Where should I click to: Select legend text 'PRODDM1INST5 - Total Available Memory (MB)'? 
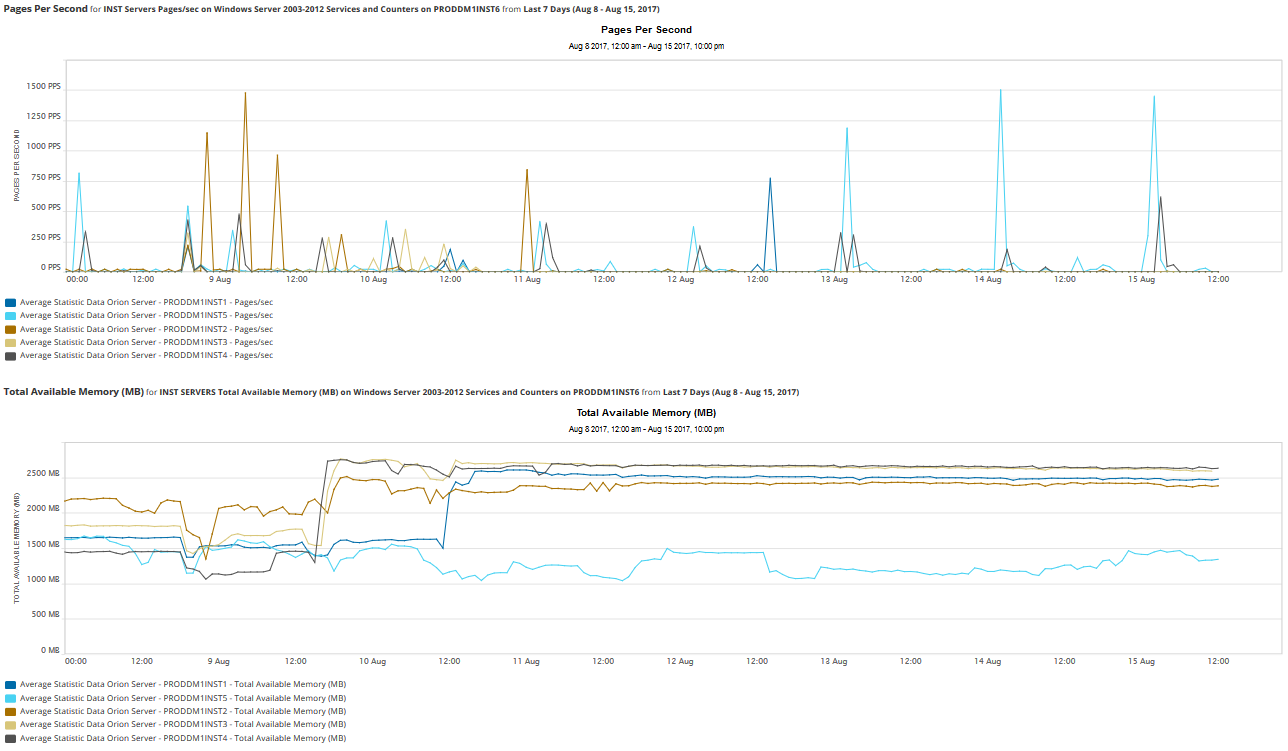(x=255, y=698)
